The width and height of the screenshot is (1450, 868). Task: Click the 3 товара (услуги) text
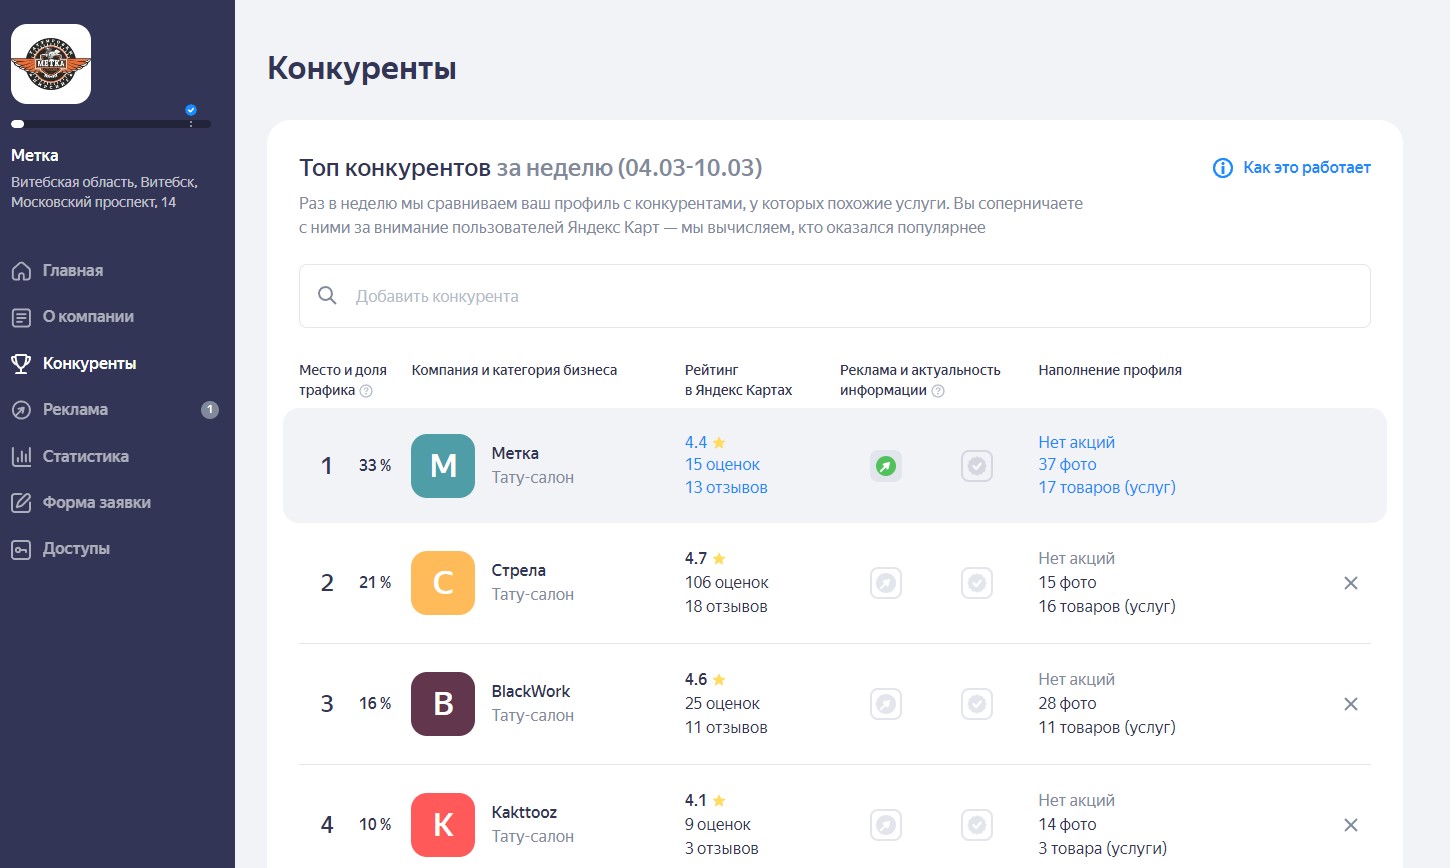pyautogui.click(x=1103, y=849)
